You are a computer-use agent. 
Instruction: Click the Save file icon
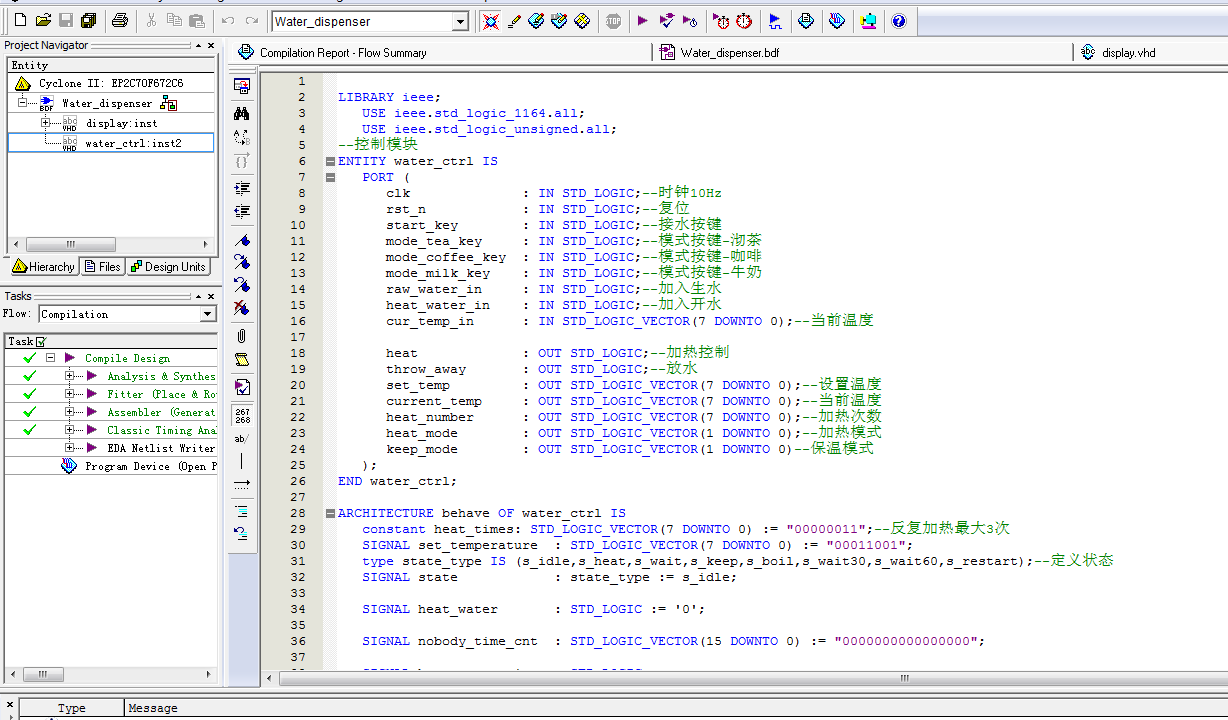pos(66,21)
